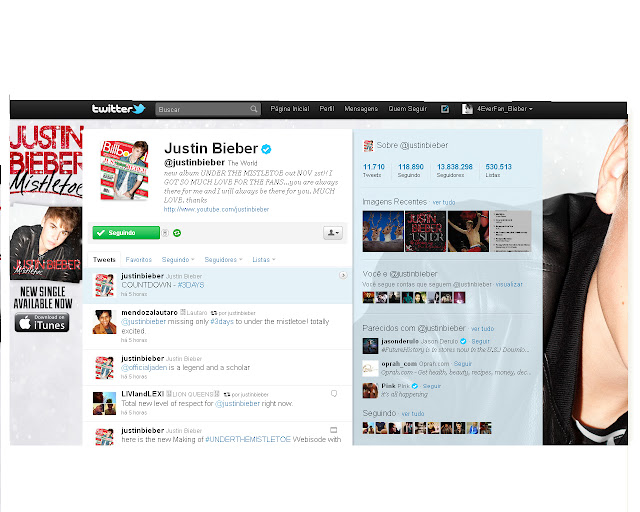Click the 4EverFan_Bieber account avatar

coord(467,109)
